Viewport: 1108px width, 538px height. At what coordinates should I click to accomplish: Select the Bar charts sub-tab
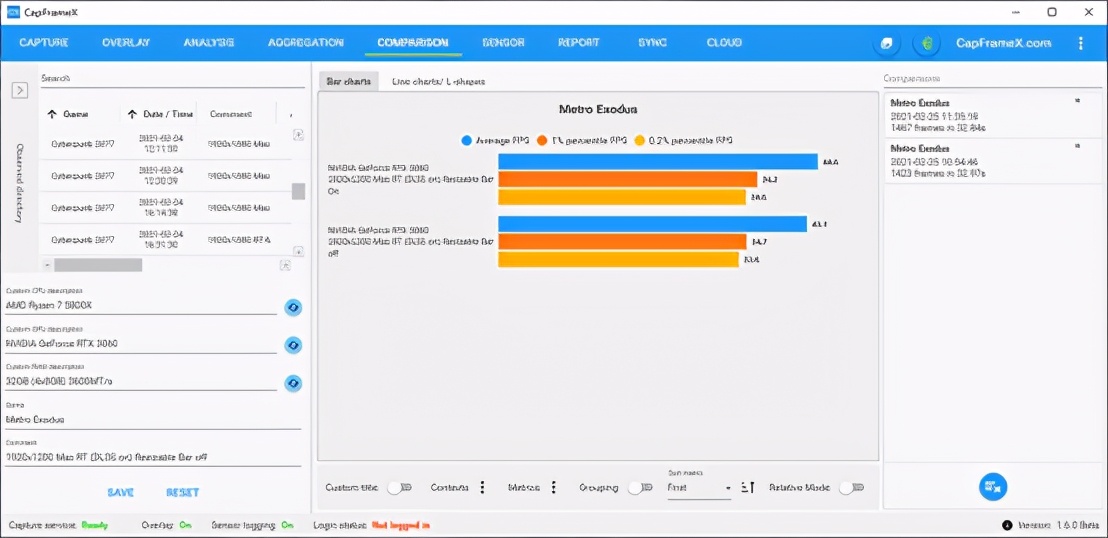coord(348,81)
